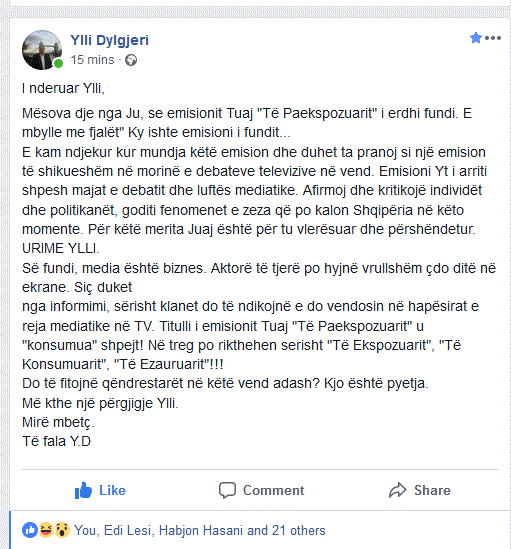511x549 pixels.
Task: Click the Comment speech bubble icon
Action: (227, 490)
